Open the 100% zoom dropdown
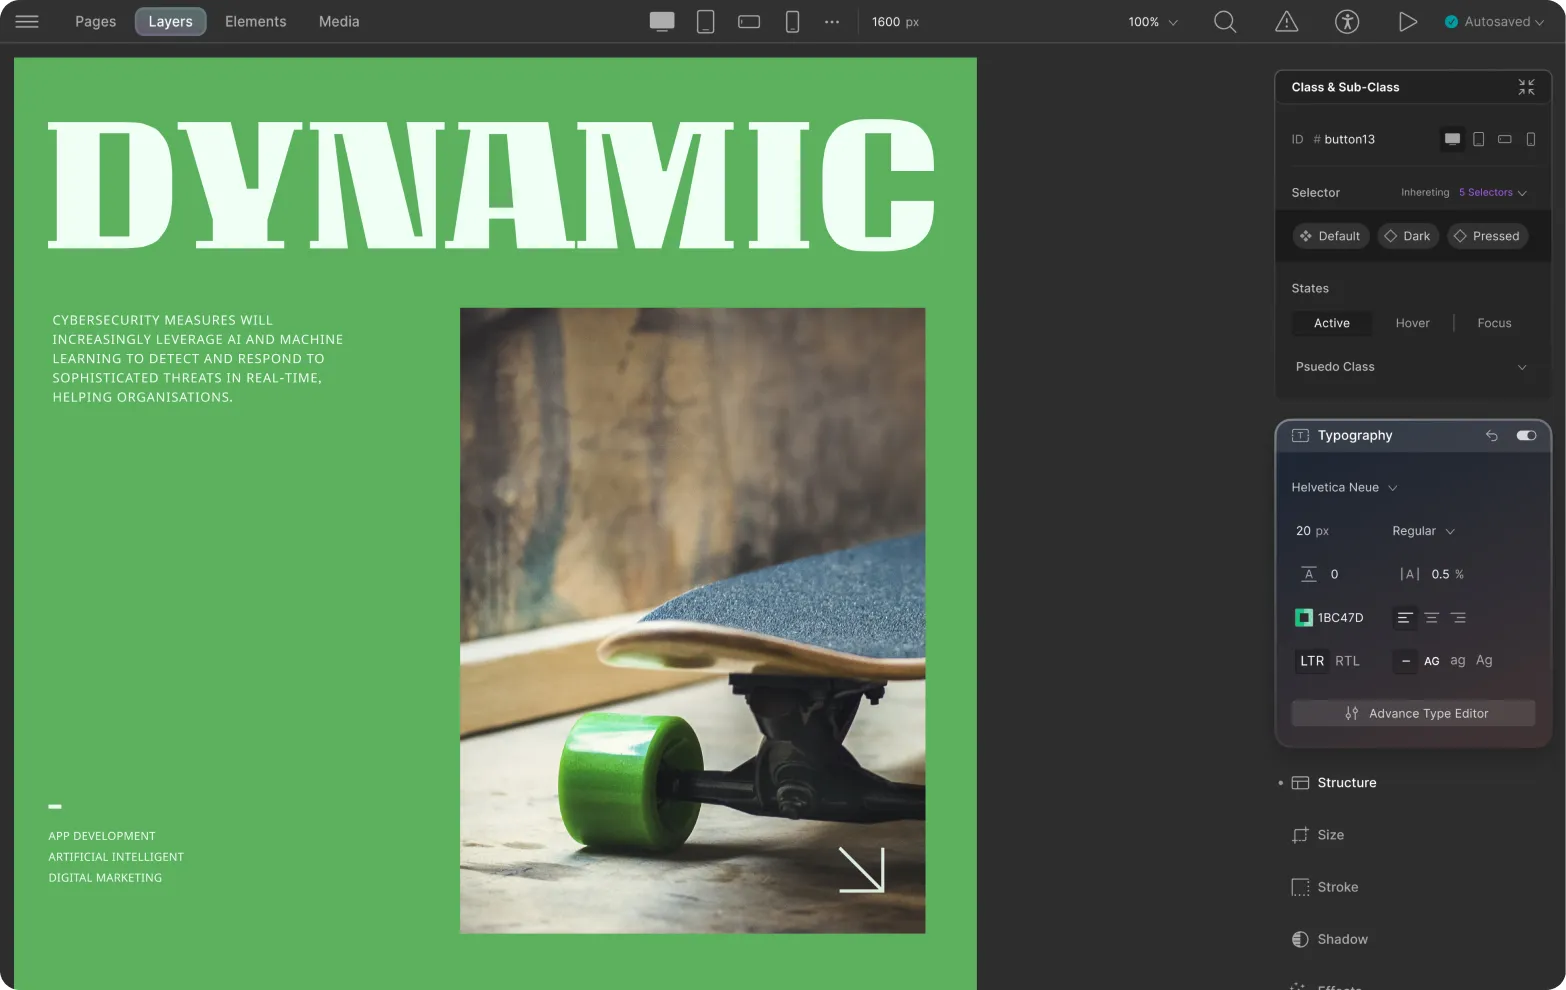Image resolution: width=1566 pixels, height=990 pixels. point(1153,21)
